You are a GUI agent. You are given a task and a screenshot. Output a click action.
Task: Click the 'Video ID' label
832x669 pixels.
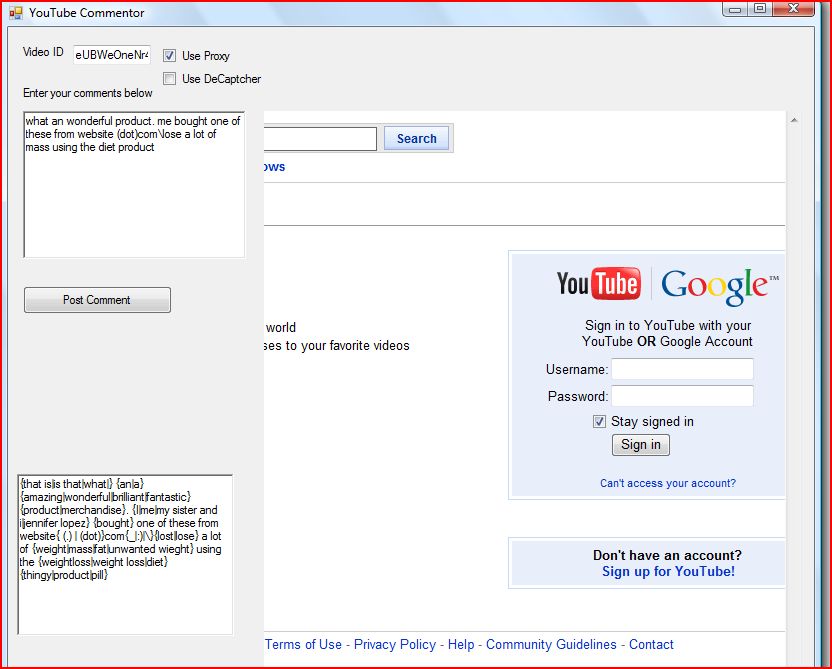coord(43,52)
